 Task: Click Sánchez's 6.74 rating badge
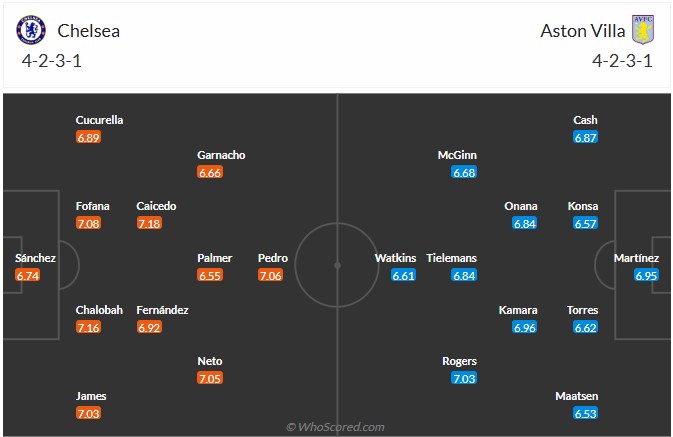28,275
